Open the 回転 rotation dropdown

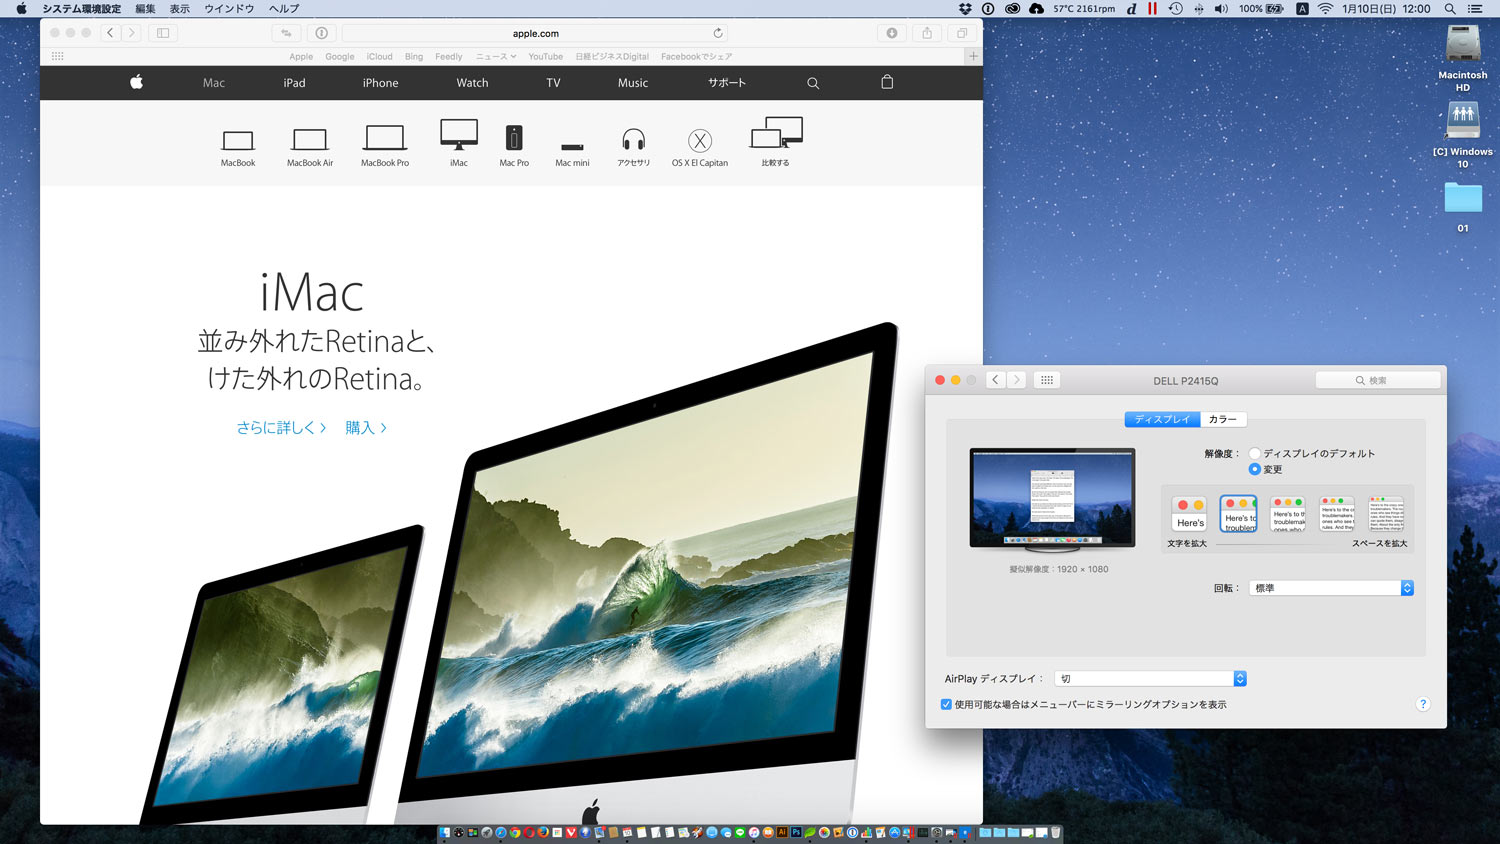(x=1331, y=588)
